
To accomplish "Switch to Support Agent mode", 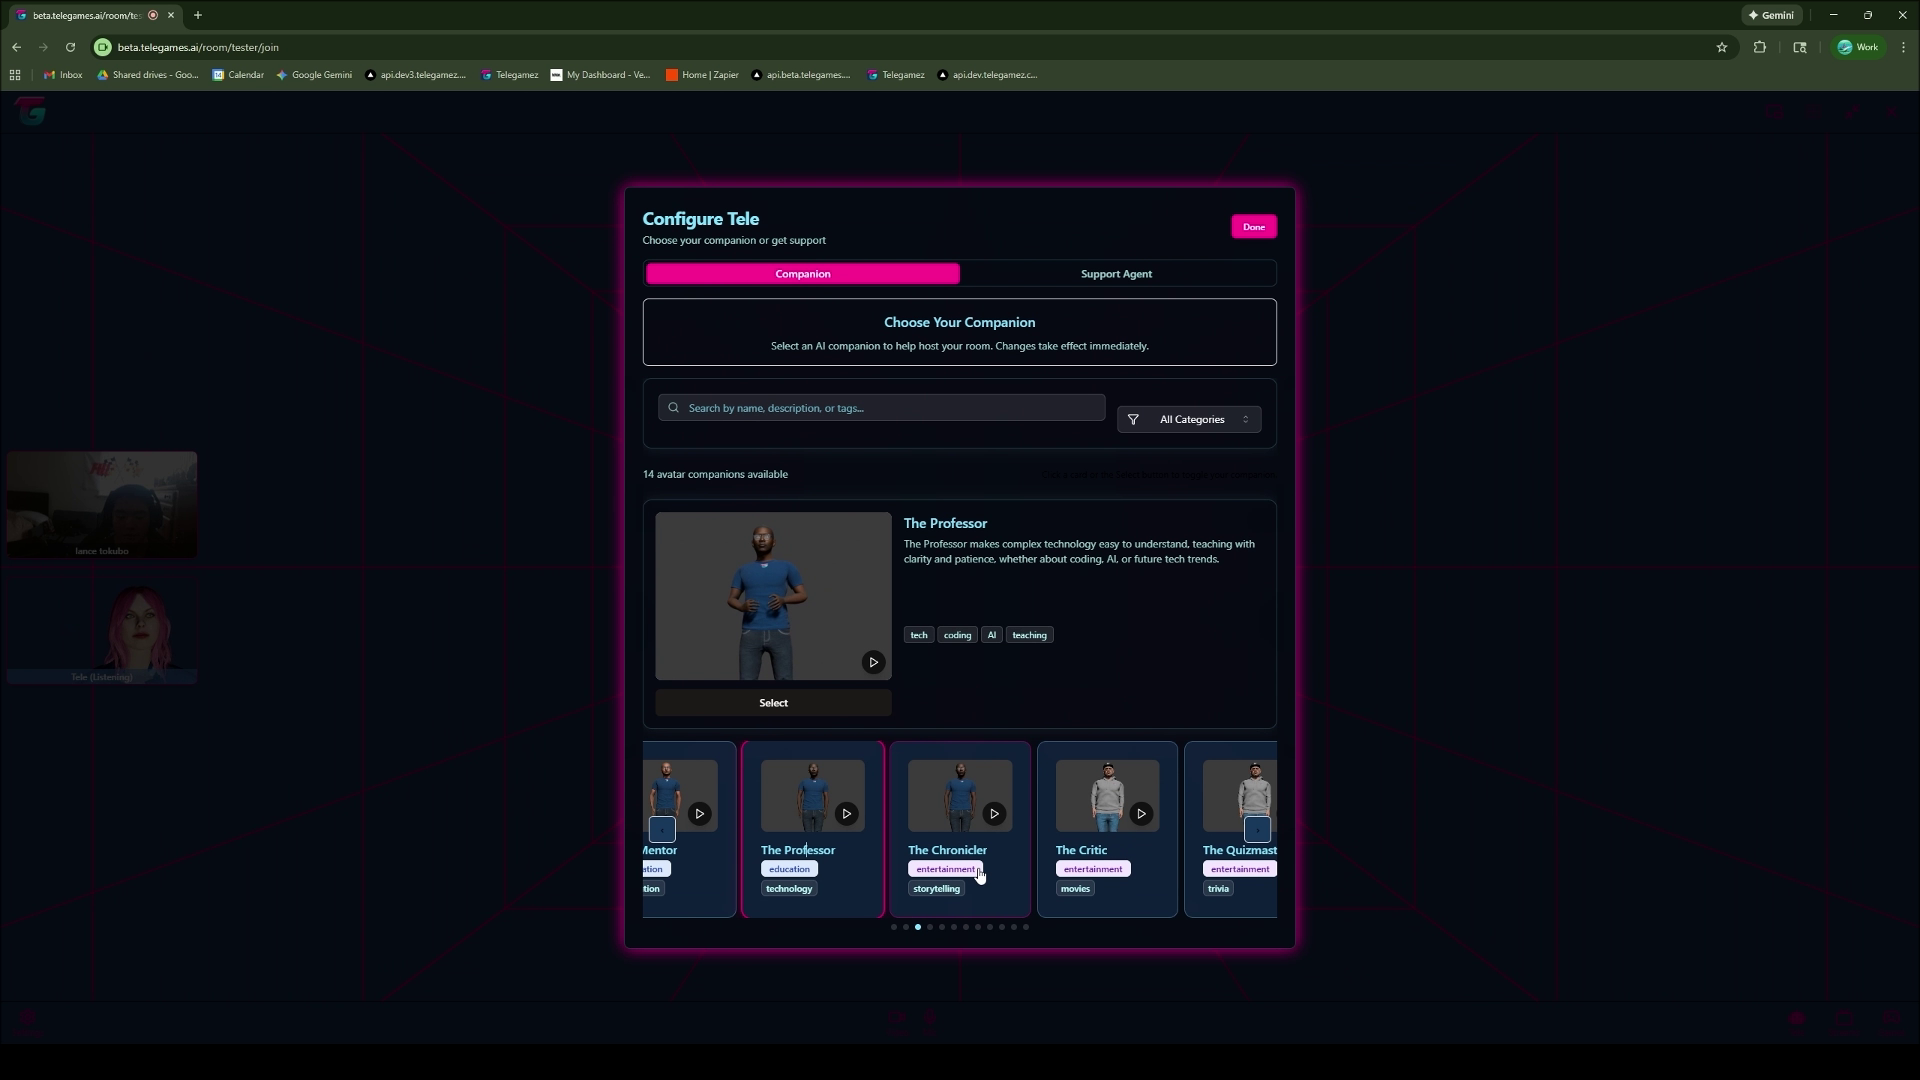I will tap(1116, 273).
